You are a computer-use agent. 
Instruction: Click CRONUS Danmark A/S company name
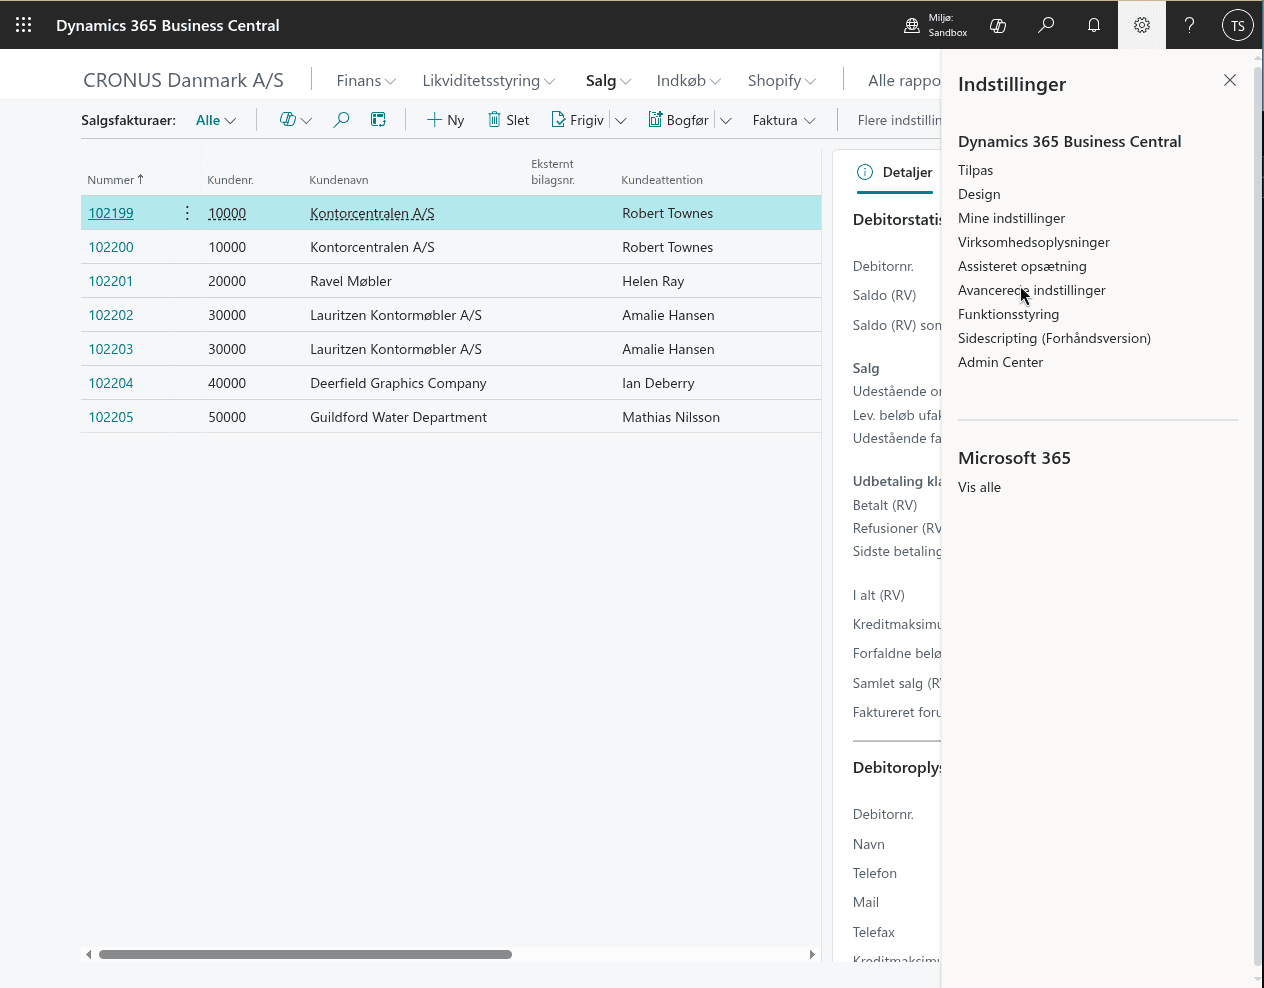point(183,80)
